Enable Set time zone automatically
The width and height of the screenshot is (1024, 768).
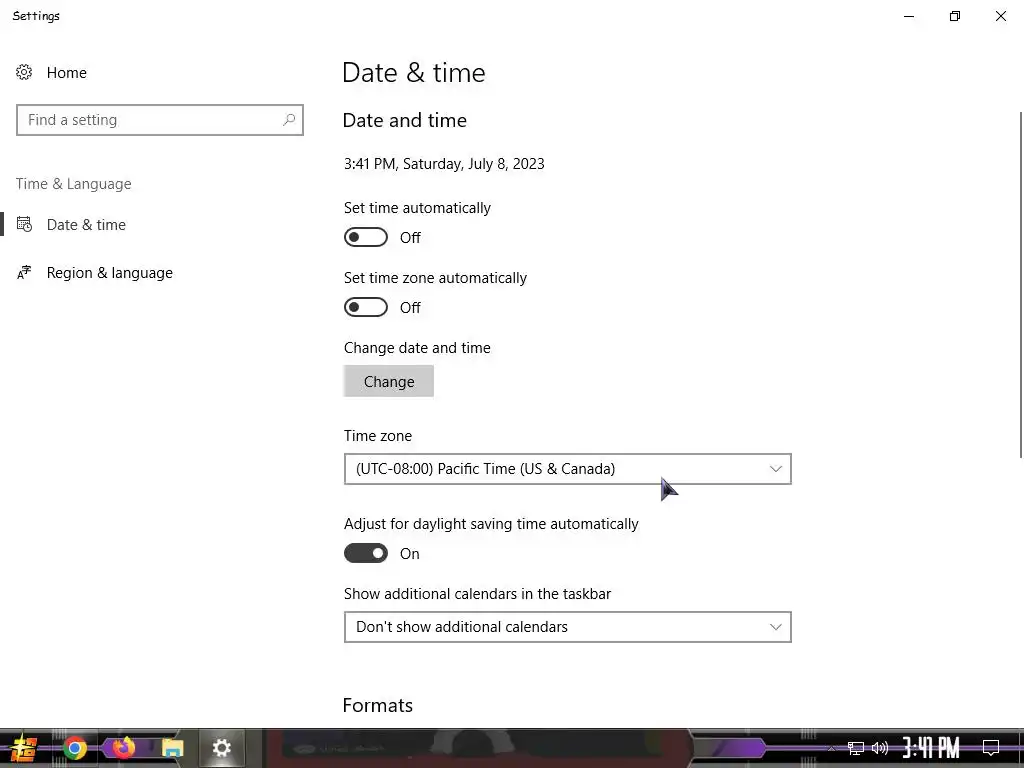point(366,307)
